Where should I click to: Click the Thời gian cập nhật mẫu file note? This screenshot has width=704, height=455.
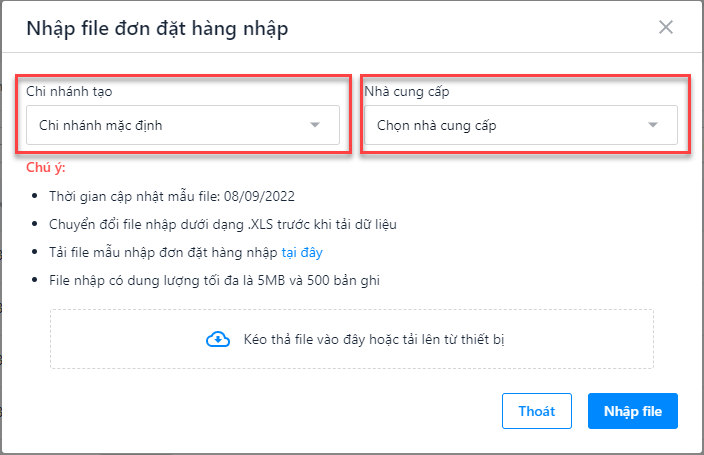pos(172,196)
